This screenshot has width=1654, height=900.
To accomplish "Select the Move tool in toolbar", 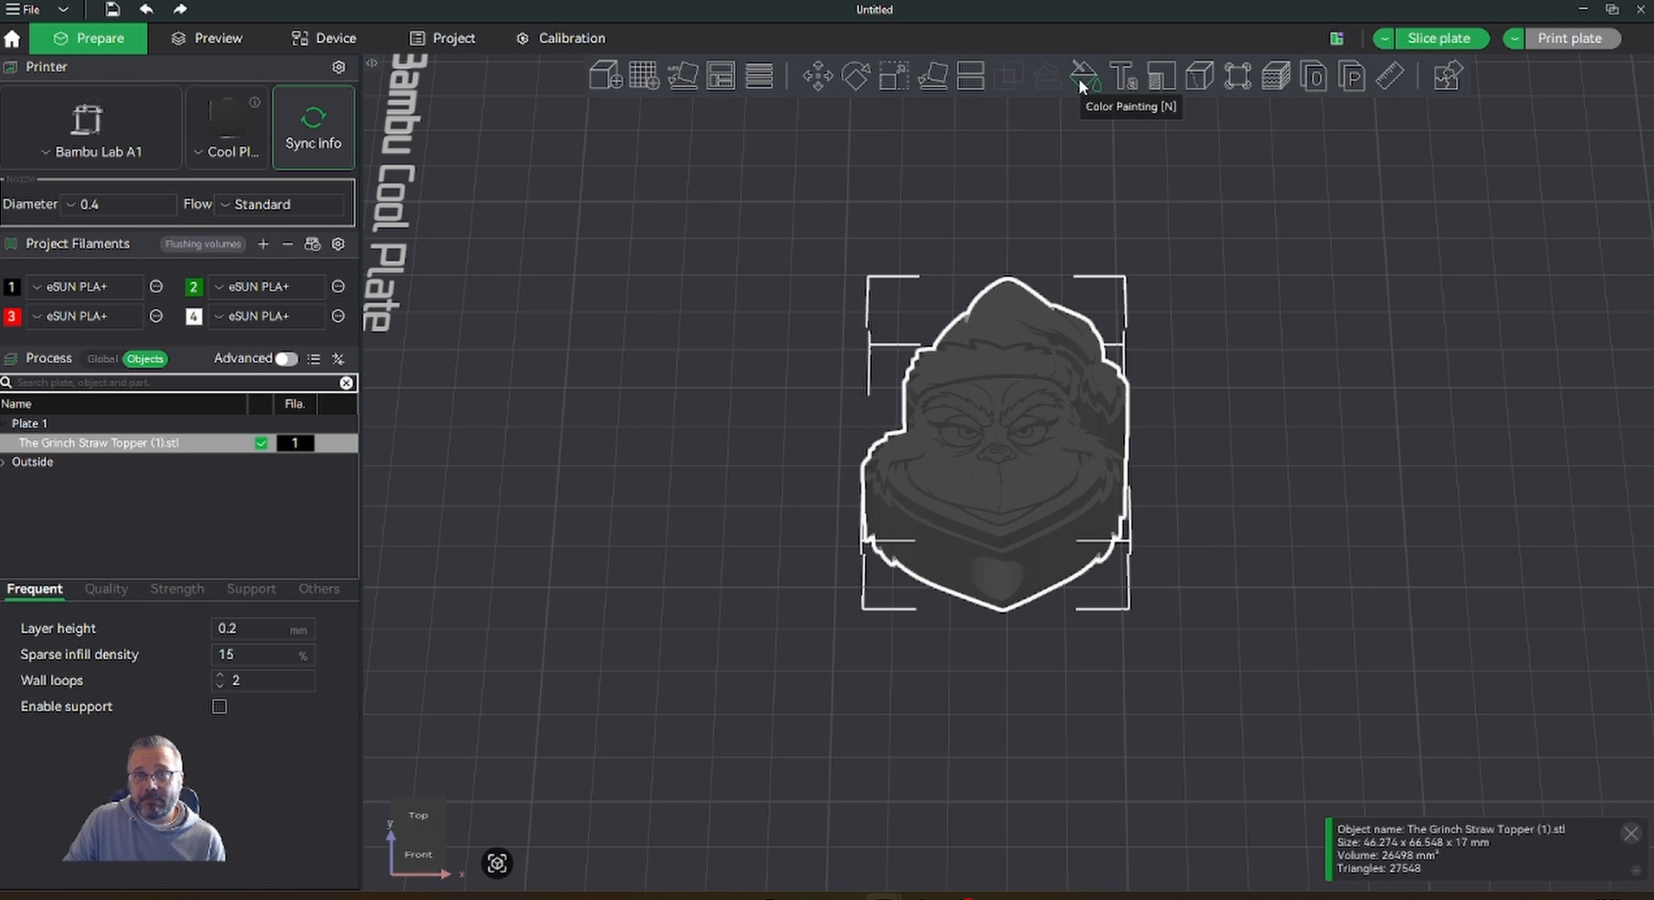I will point(817,76).
